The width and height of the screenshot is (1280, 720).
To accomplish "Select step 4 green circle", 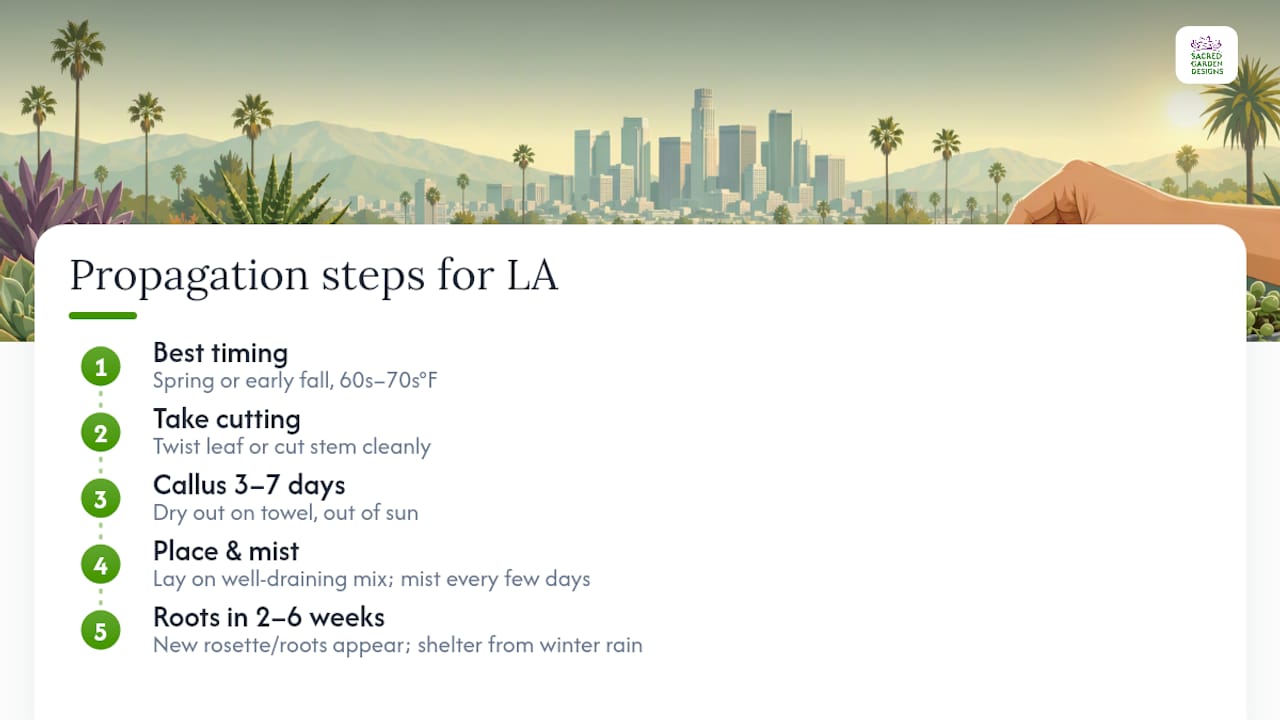I will pyautogui.click(x=100, y=565).
